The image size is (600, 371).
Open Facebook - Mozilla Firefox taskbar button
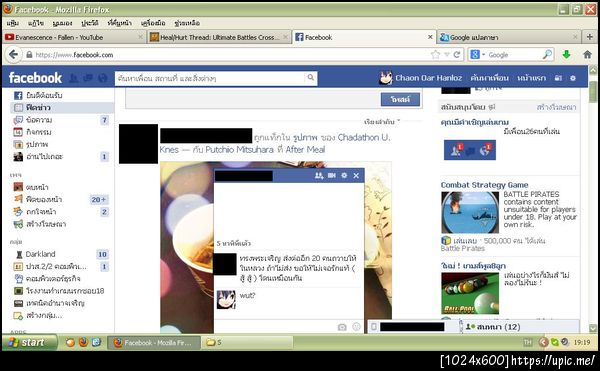pyautogui.click(x=154, y=343)
